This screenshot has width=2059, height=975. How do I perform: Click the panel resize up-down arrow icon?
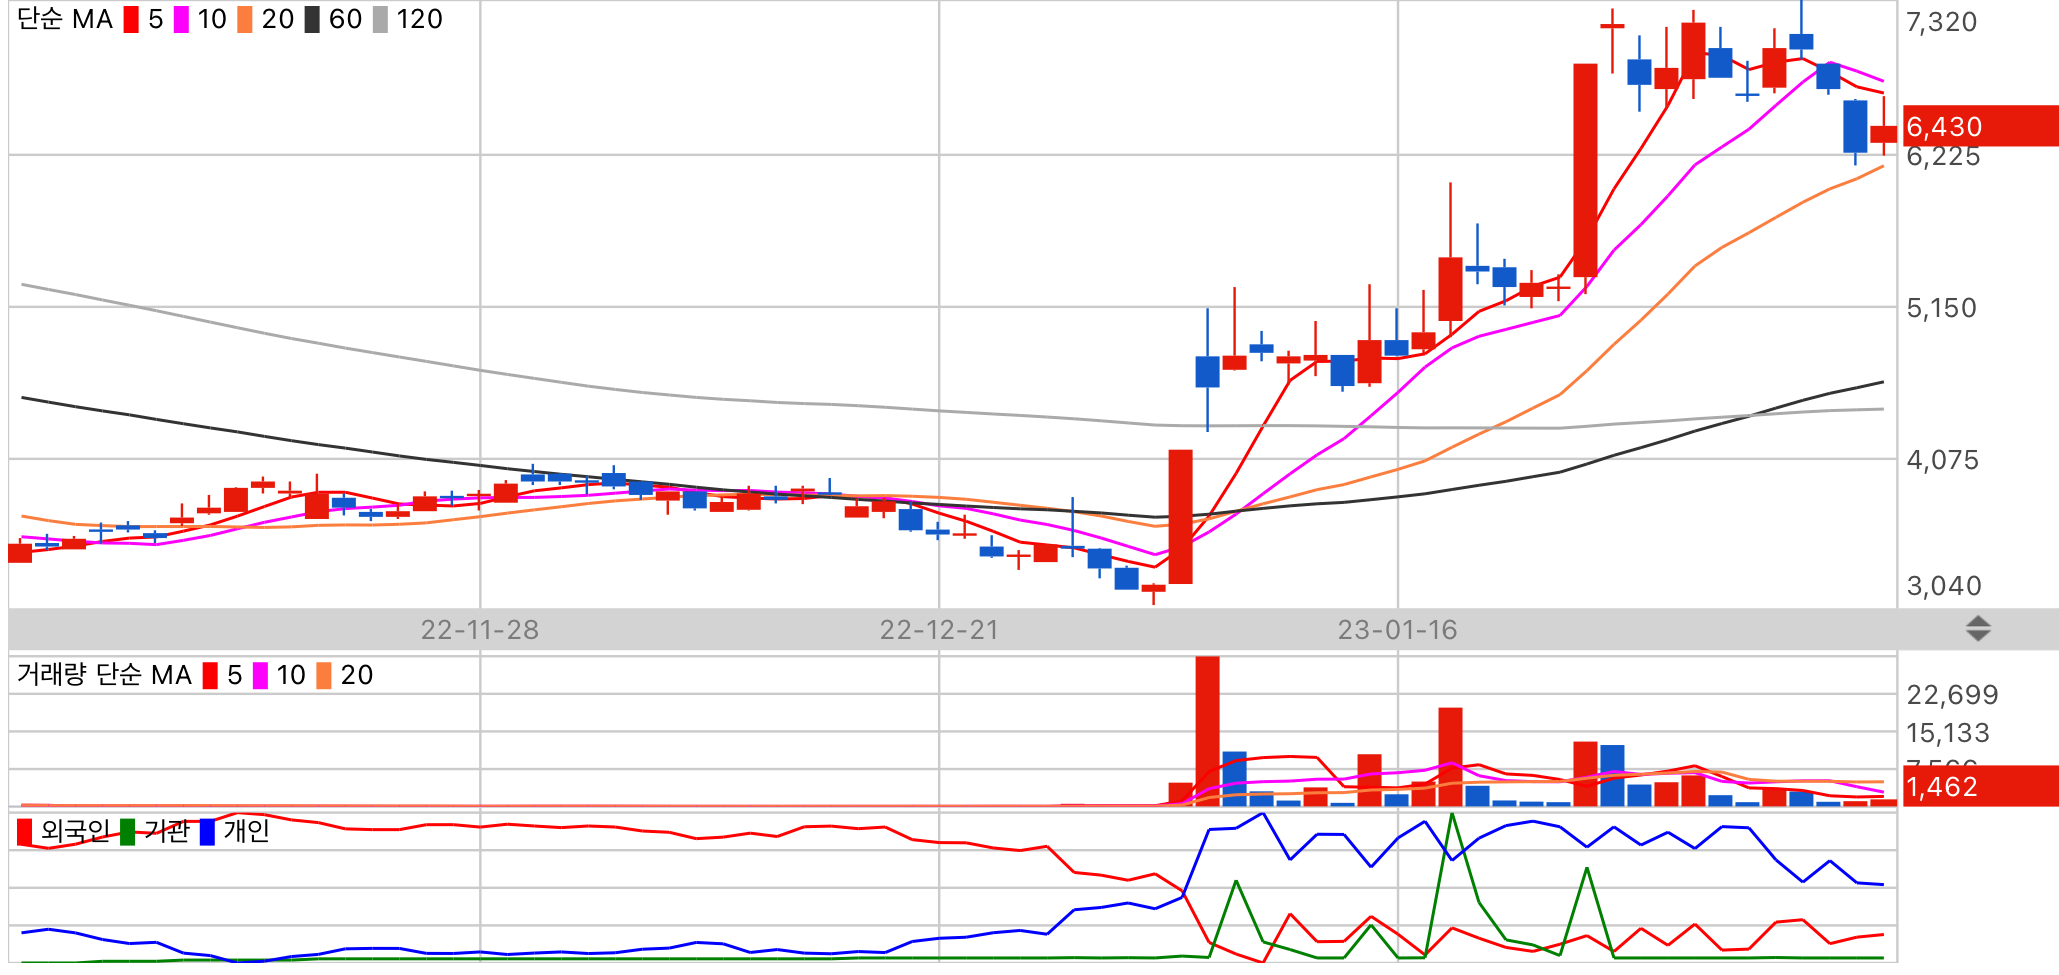pyautogui.click(x=1977, y=629)
